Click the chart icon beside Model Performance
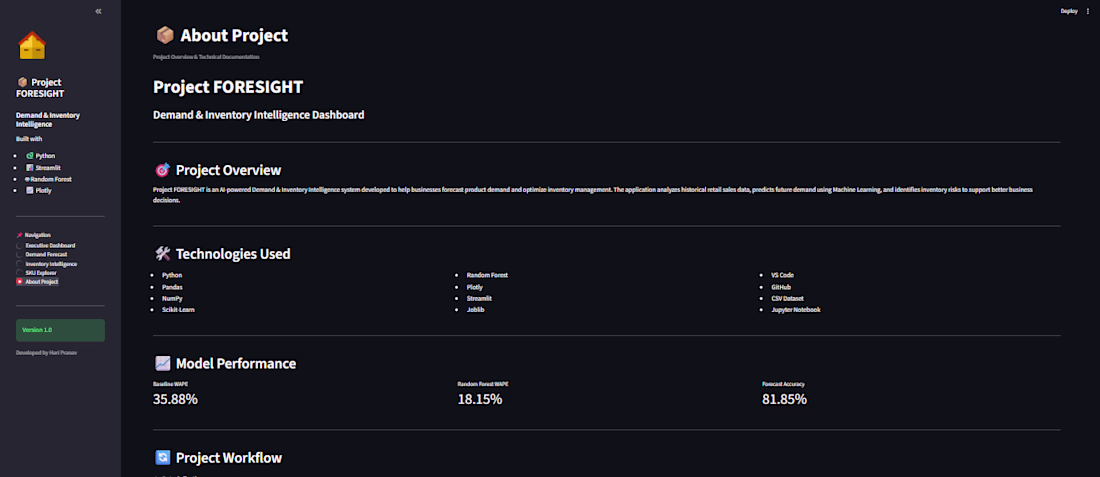This screenshot has width=1100, height=477. tap(162, 363)
